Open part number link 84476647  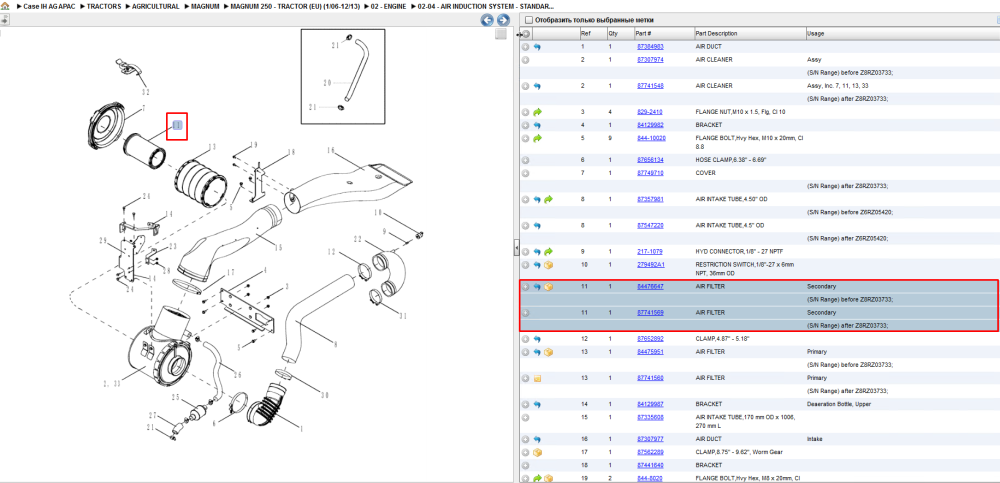click(650, 287)
